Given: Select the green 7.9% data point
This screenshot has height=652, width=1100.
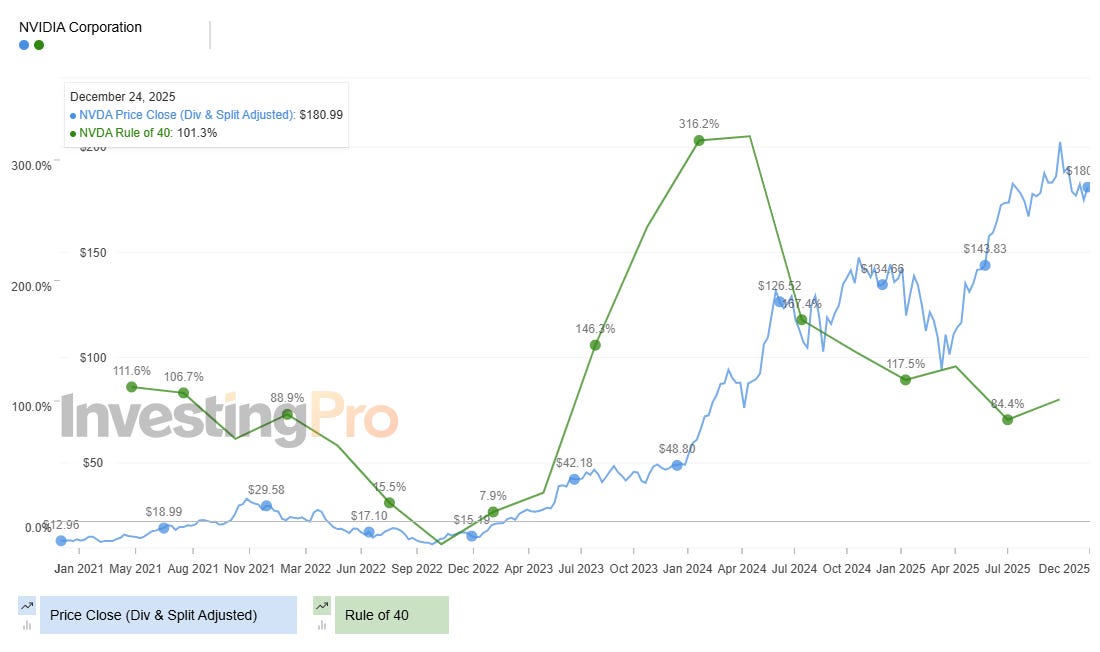Looking at the screenshot, I should point(493,512).
